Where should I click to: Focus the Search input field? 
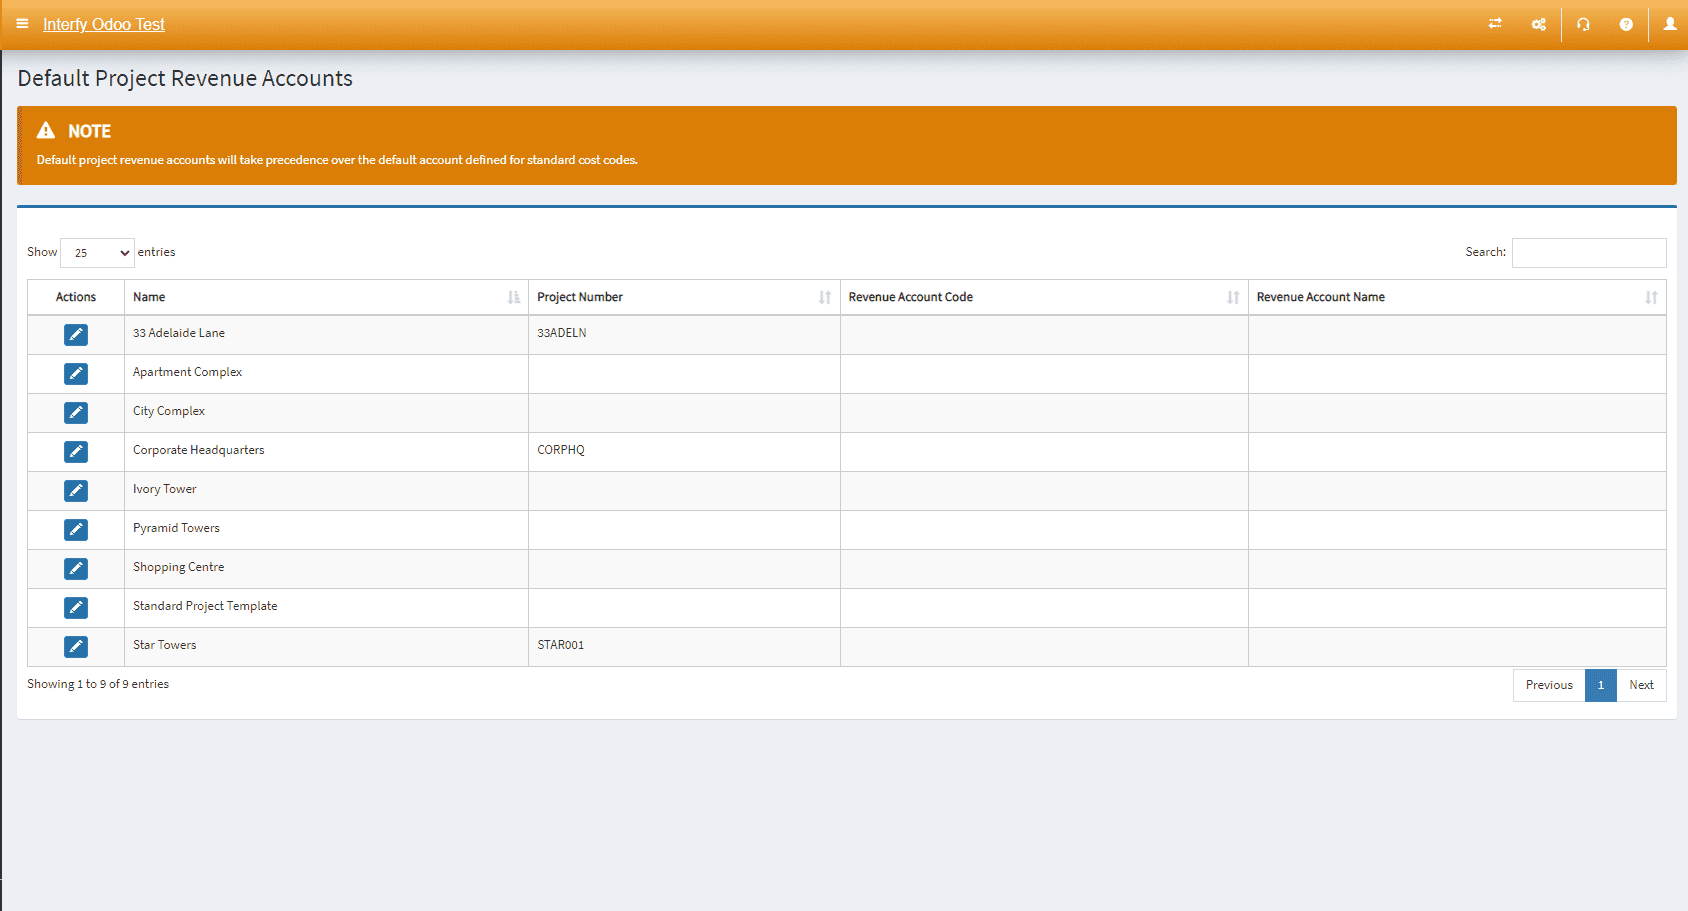pyautogui.click(x=1588, y=253)
